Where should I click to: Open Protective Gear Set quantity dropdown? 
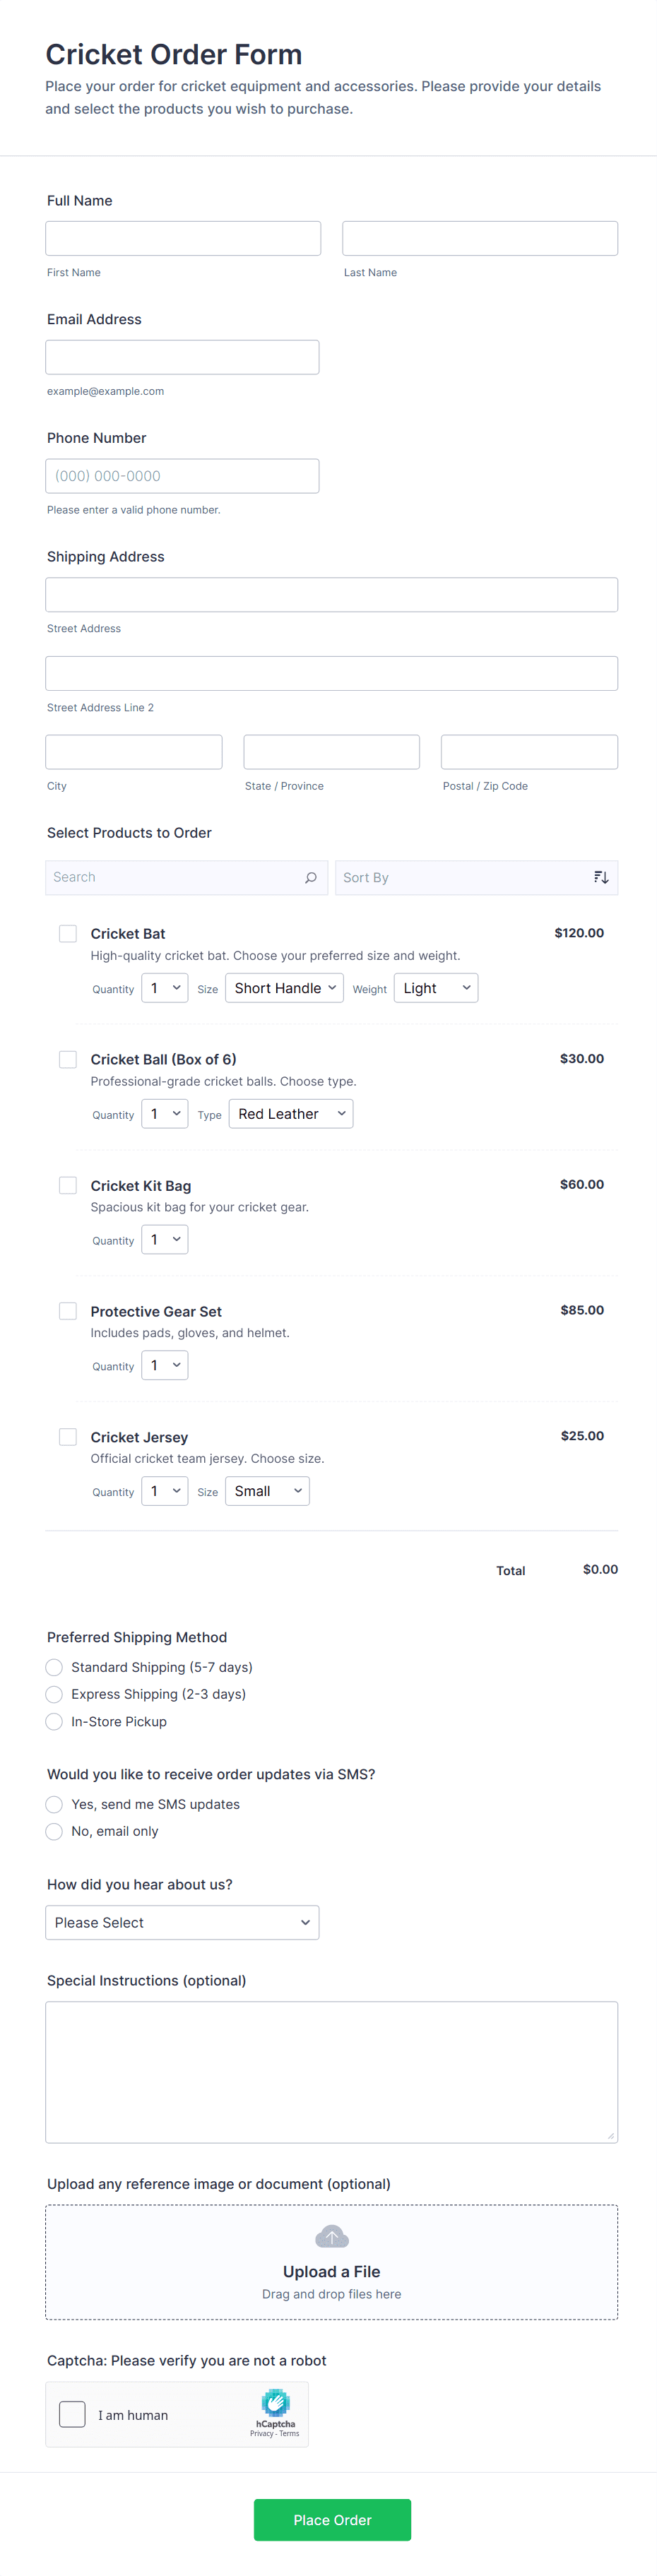pos(165,1365)
